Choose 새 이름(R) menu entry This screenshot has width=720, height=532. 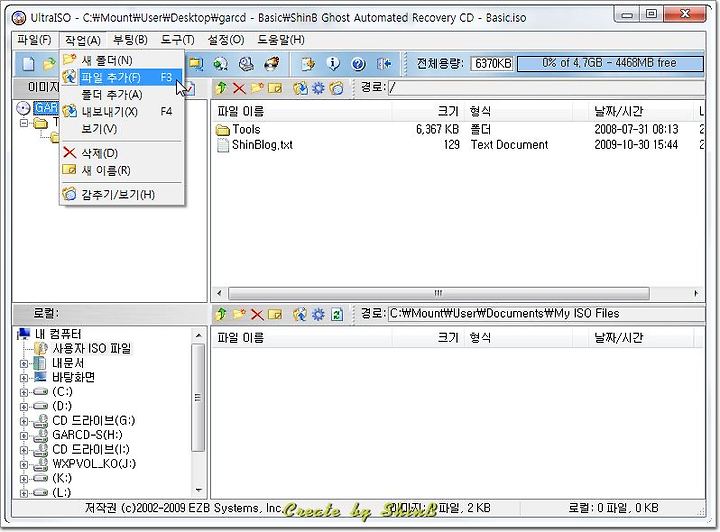[x=122, y=171]
